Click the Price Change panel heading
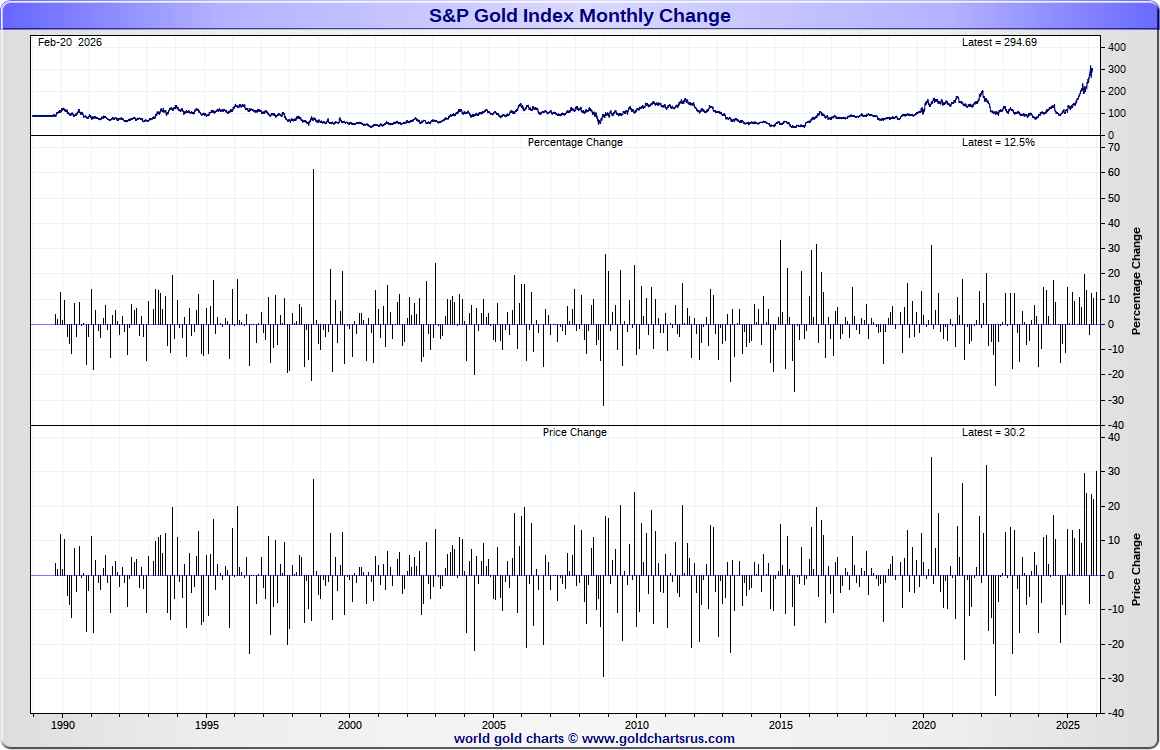The image size is (1160, 750). click(574, 432)
